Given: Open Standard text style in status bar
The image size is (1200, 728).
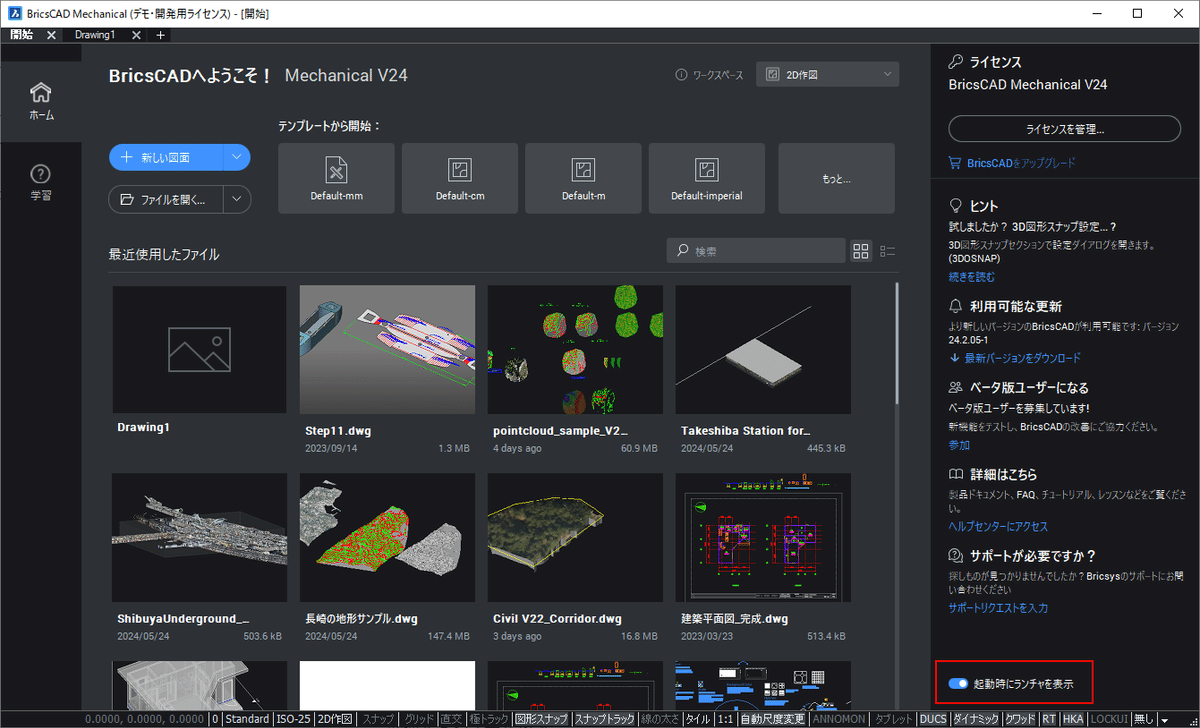Looking at the screenshot, I should [247, 719].
